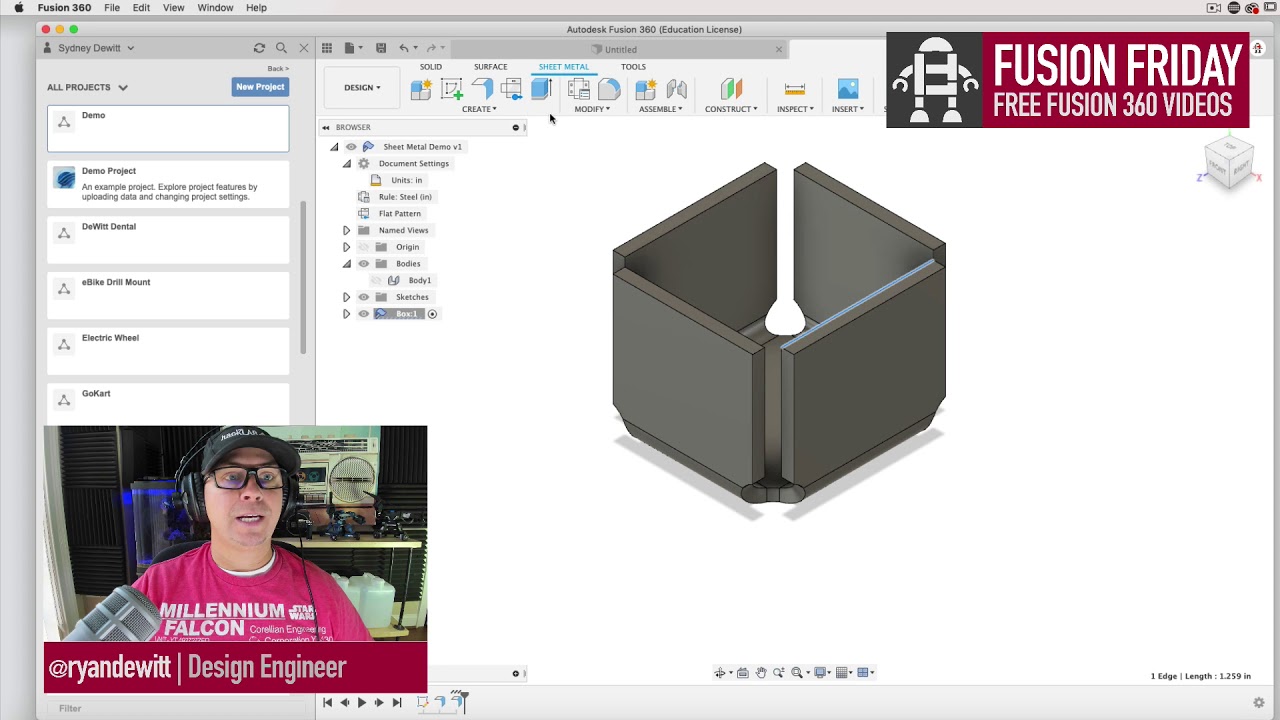Open the CREATE dropdown menu
The image size is (1280, 720).
[x=479, y=109]
